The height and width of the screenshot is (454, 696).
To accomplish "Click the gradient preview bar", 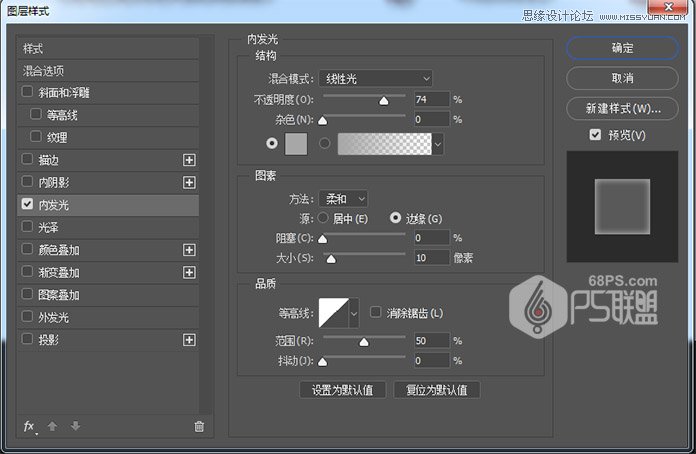I will (384, 144).
